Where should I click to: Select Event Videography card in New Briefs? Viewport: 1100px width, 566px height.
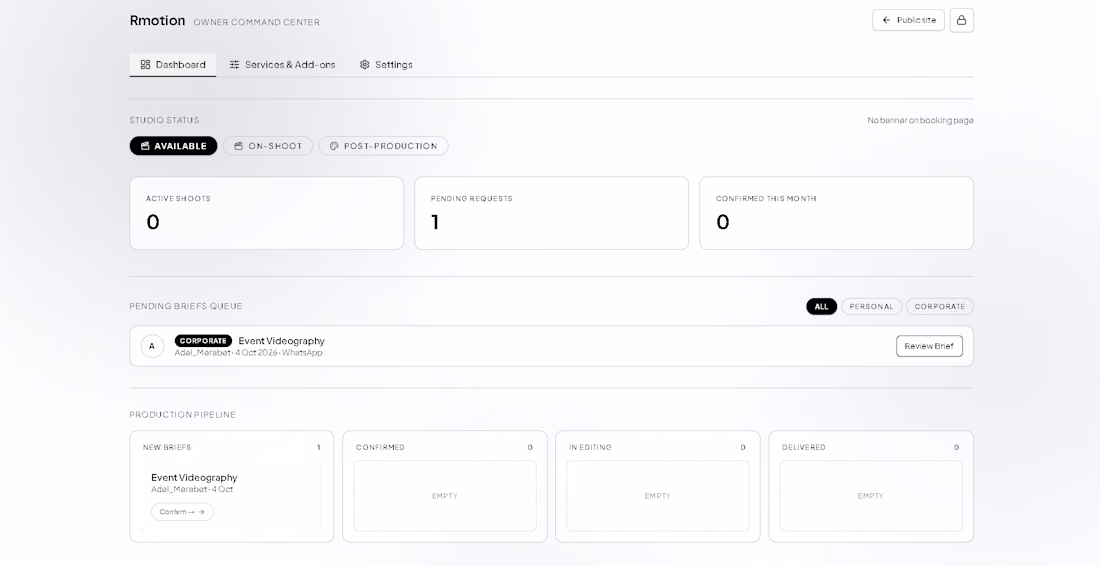(x=231, y=497)
